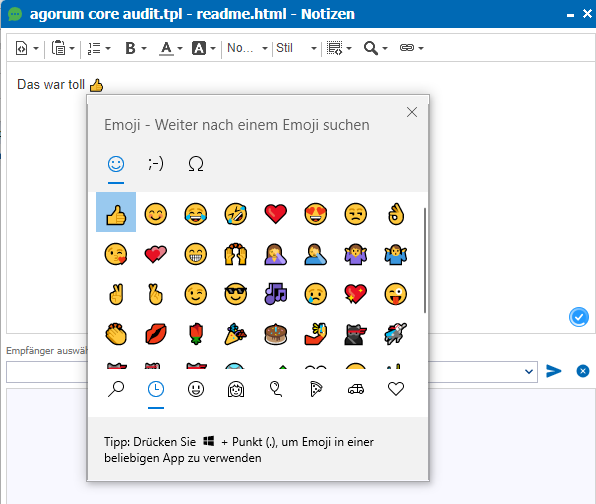The height and width of the screenshot is (504, 596).
Task: Insert the sunglasses face emoji
Action: click(x=236, y=294)
